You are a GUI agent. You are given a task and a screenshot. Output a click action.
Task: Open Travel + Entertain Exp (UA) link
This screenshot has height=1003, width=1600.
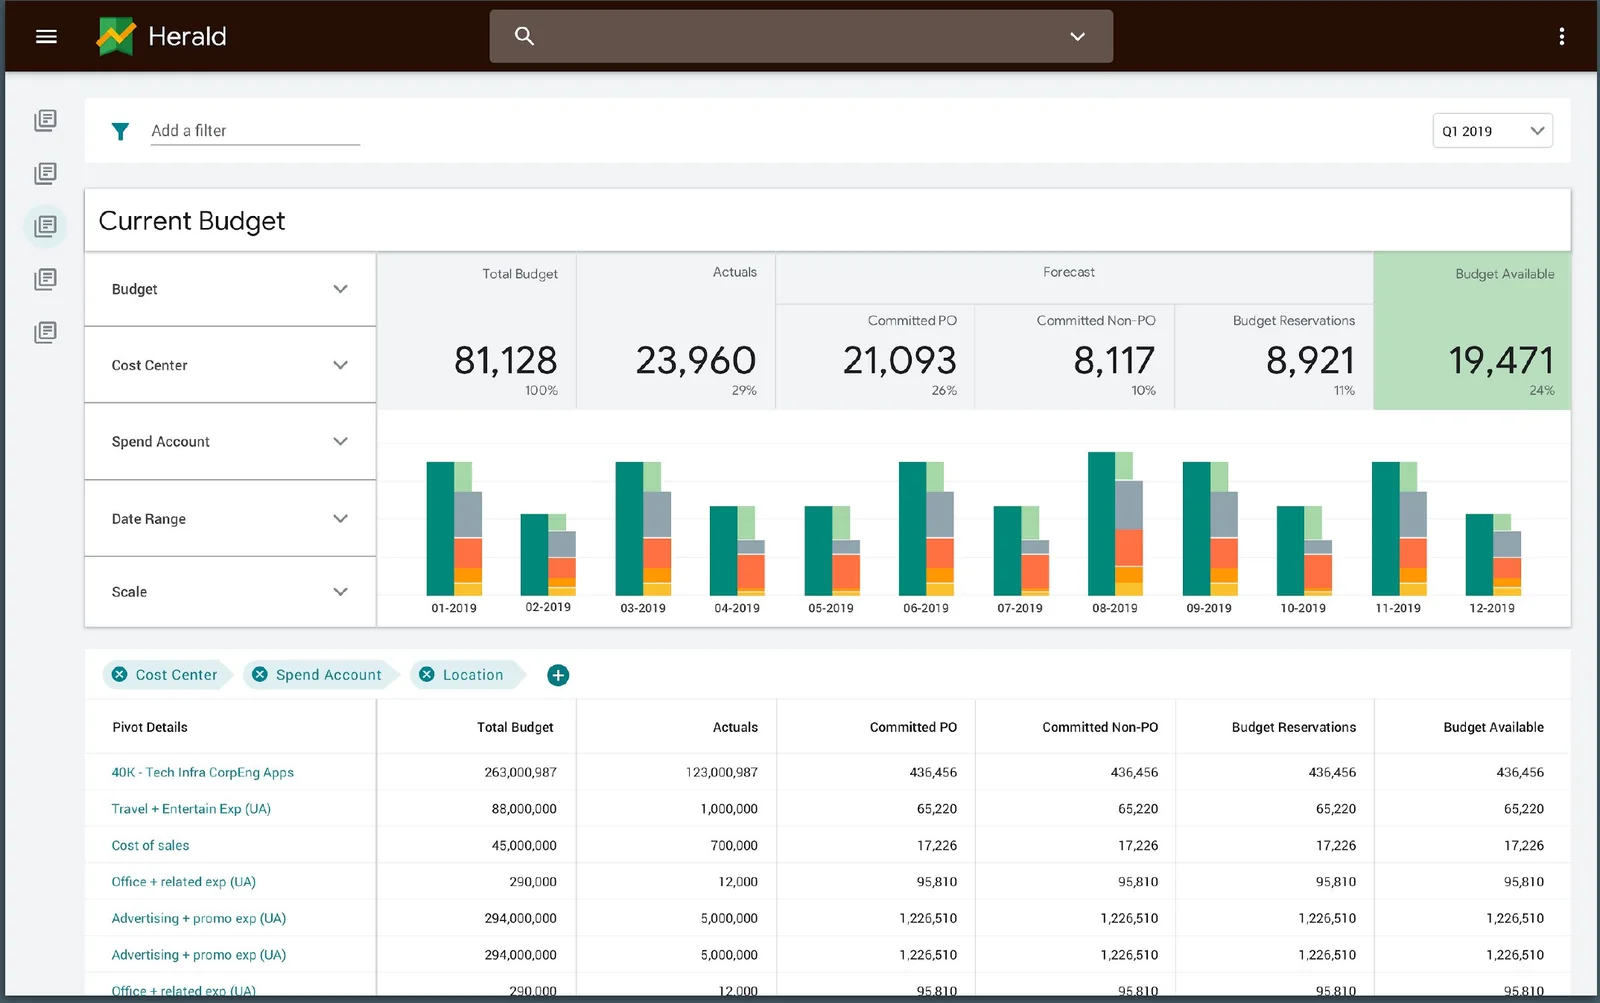191,809
